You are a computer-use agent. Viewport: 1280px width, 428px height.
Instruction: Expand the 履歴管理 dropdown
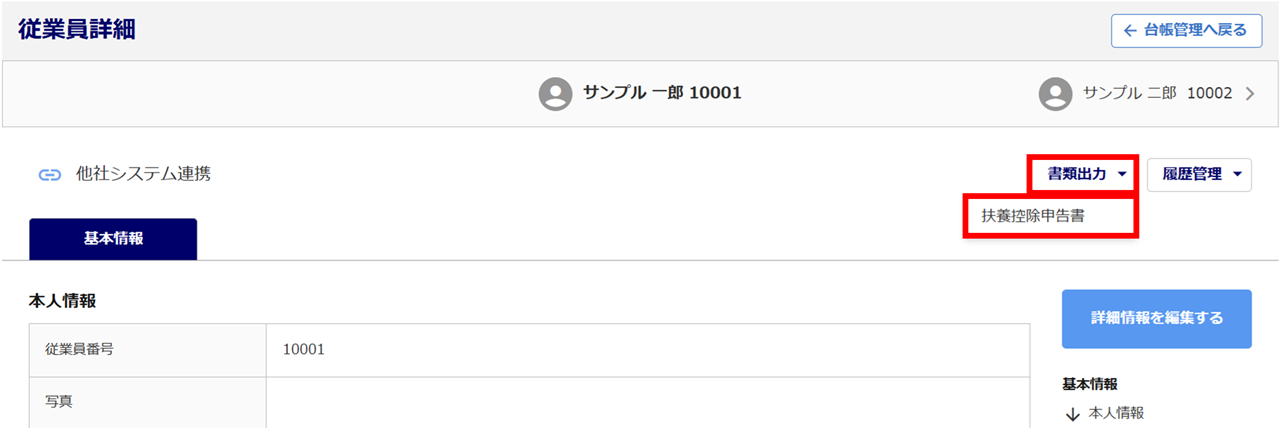point(1199,174)
